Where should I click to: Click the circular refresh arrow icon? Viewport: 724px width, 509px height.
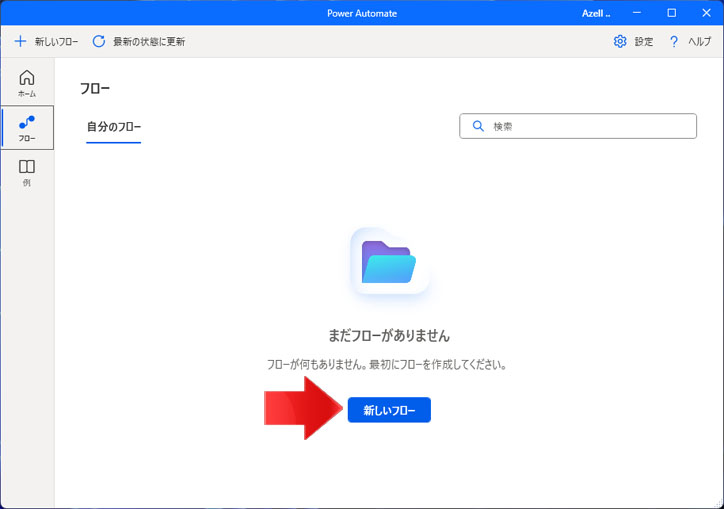pyautogui.click(x=99, y=41)
